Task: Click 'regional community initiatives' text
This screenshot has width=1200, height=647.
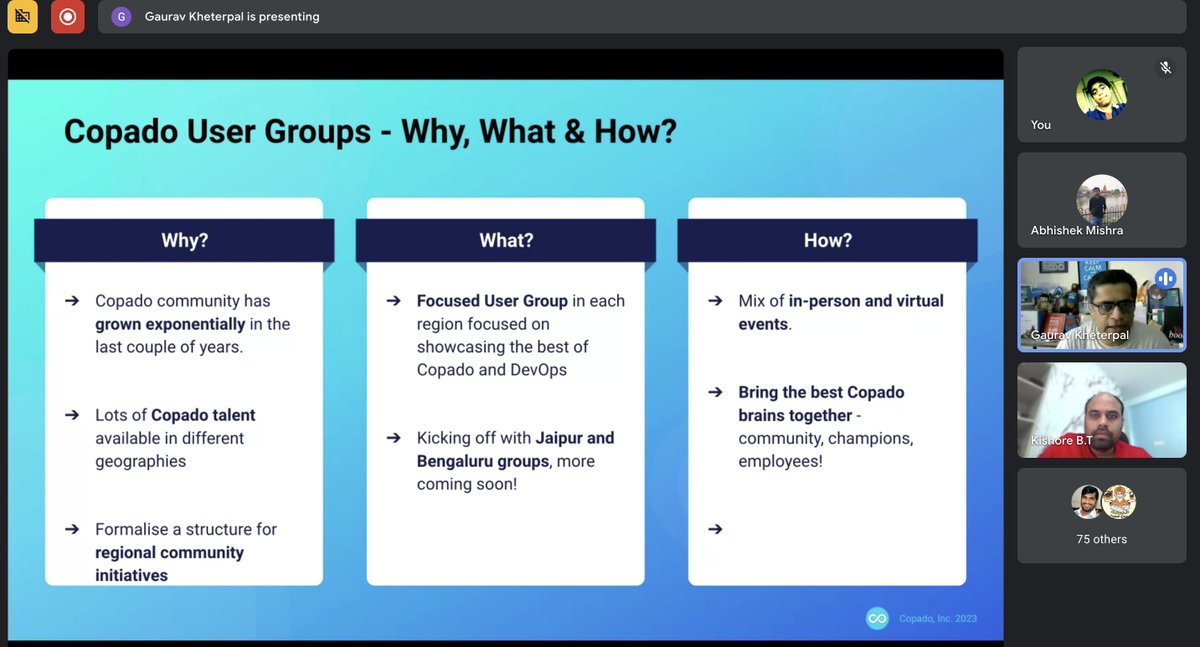Action: point(169,564)
